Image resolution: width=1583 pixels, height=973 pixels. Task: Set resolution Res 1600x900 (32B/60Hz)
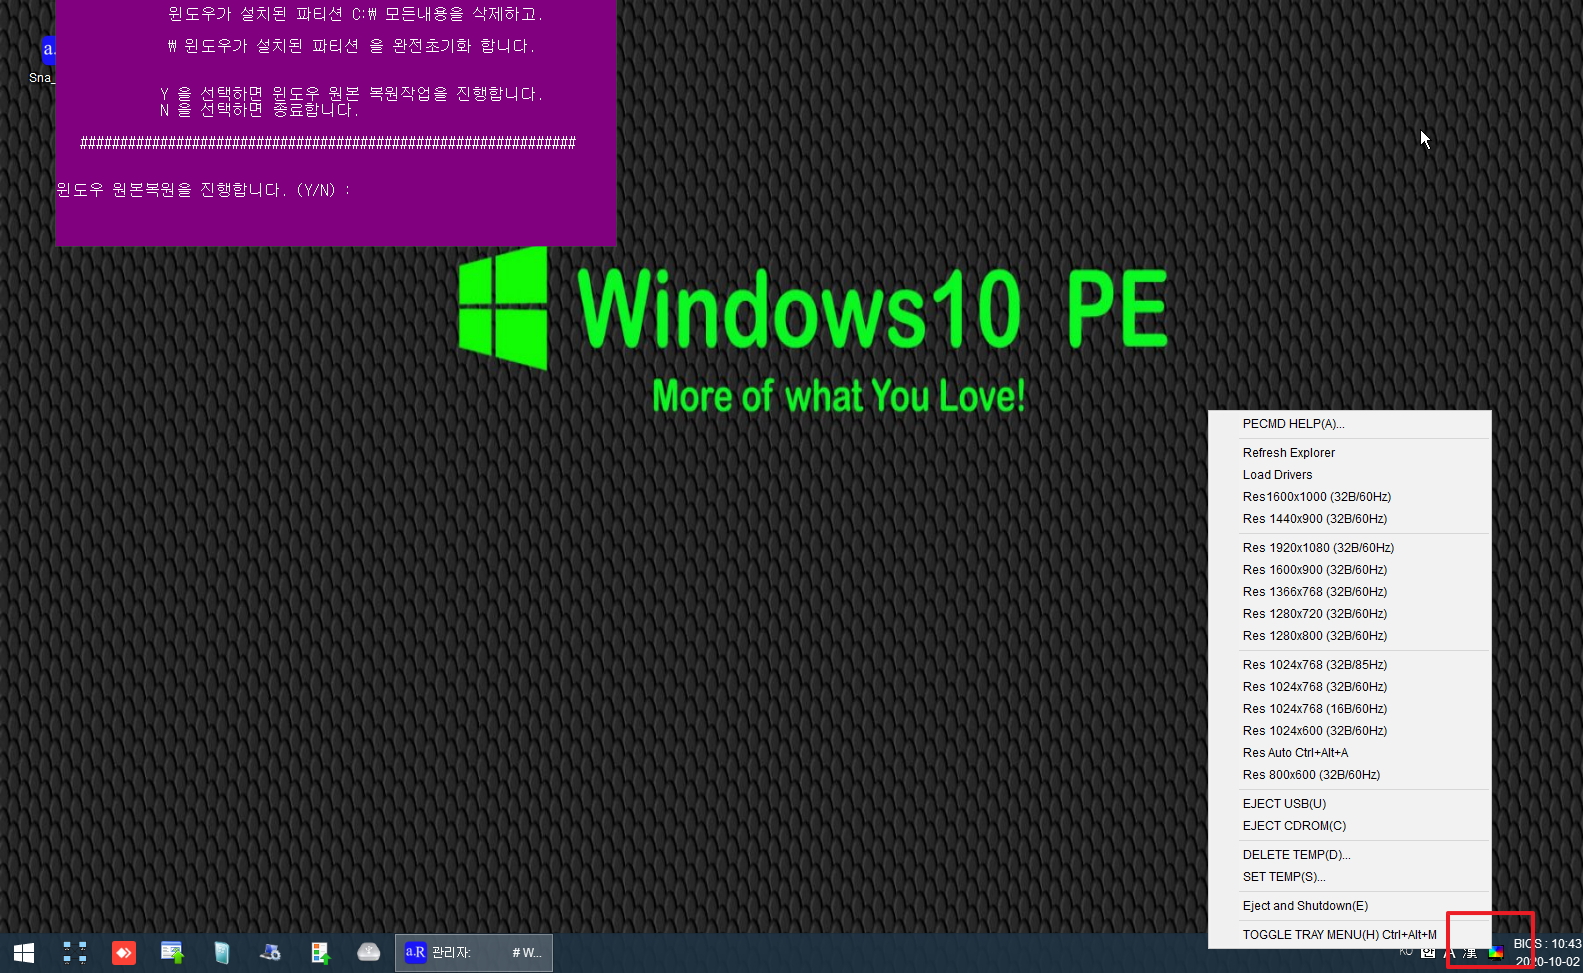pos(1350,570)
